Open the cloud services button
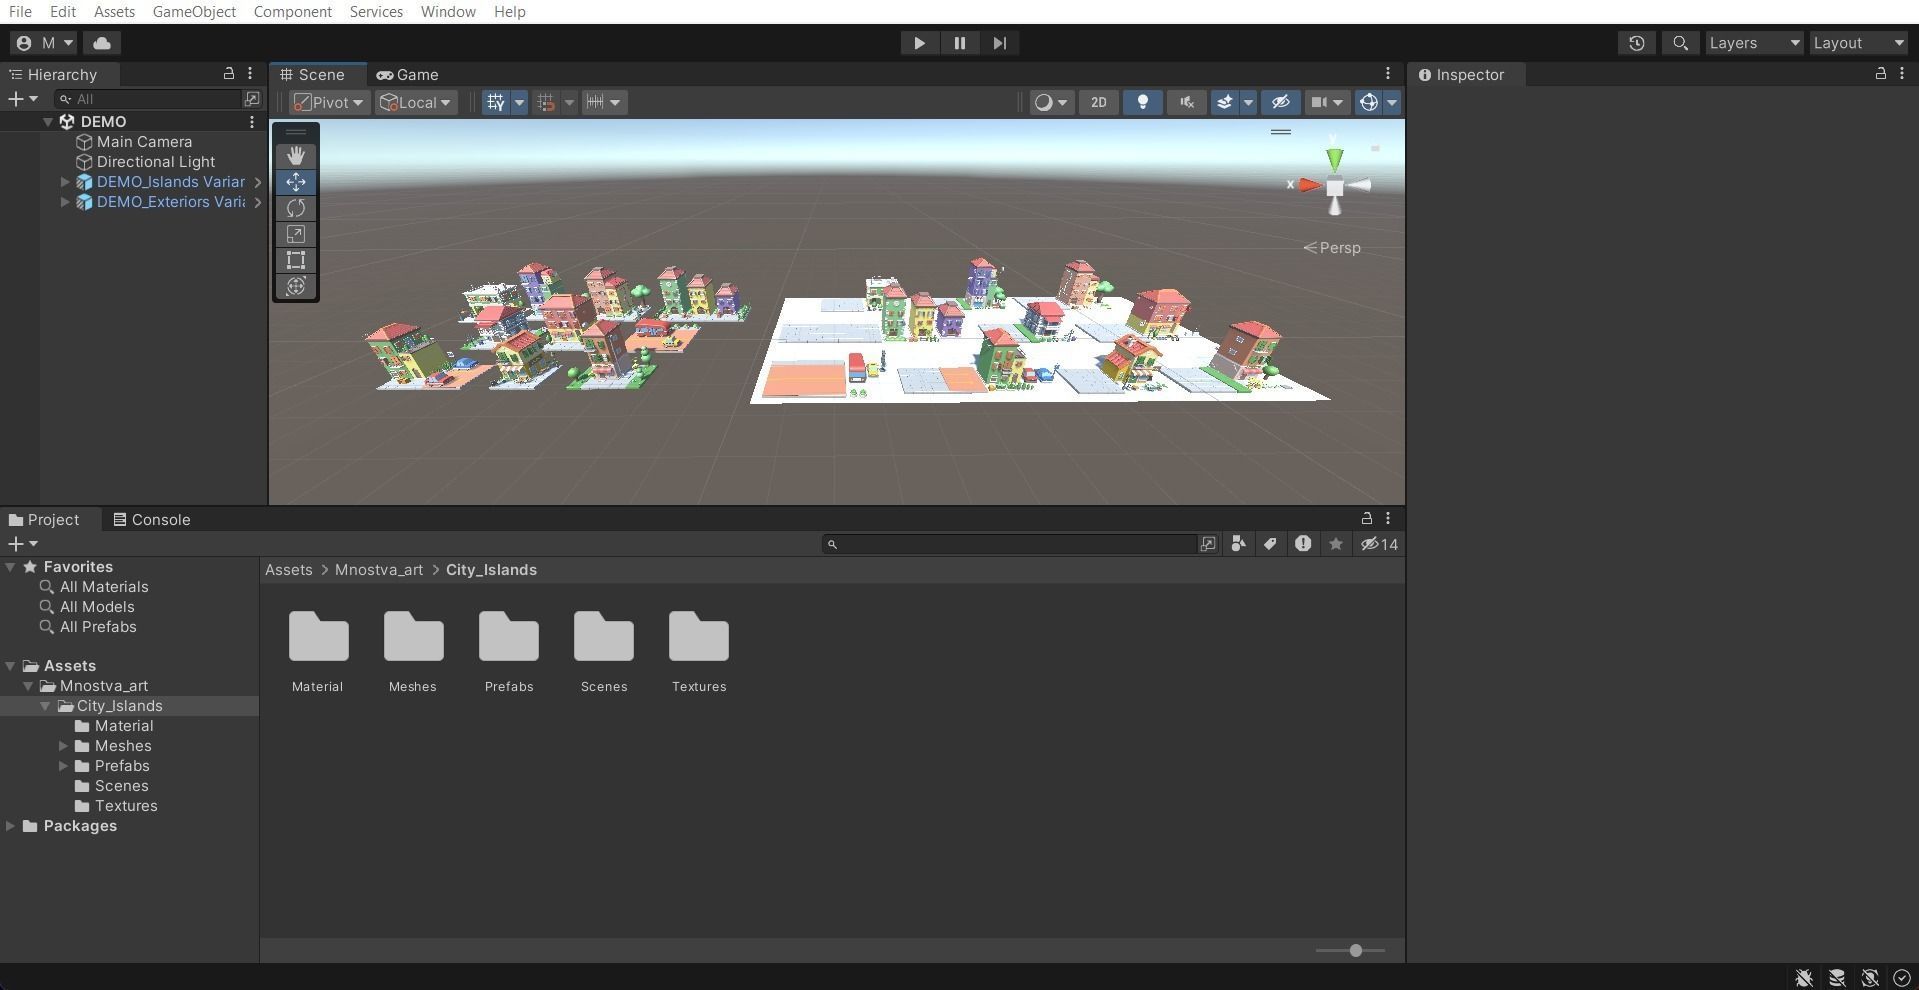Image resolution: width=1919 pixels, height=990 pixels. point(102,43)
